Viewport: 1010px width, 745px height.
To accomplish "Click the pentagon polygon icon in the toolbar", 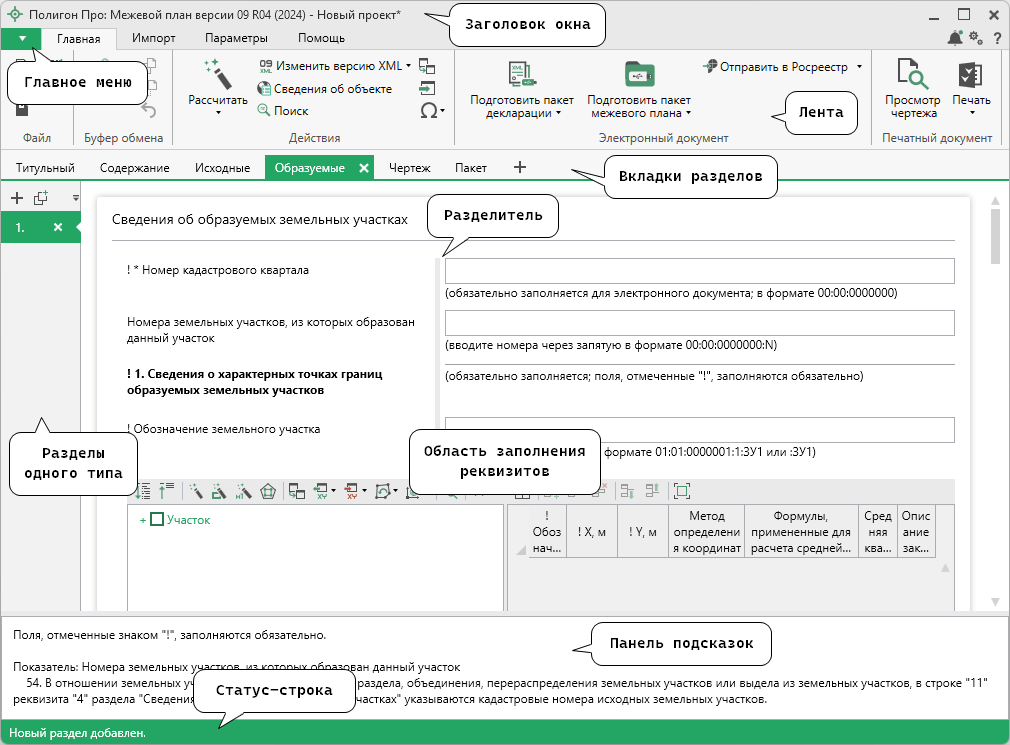I will pos(268,491).
